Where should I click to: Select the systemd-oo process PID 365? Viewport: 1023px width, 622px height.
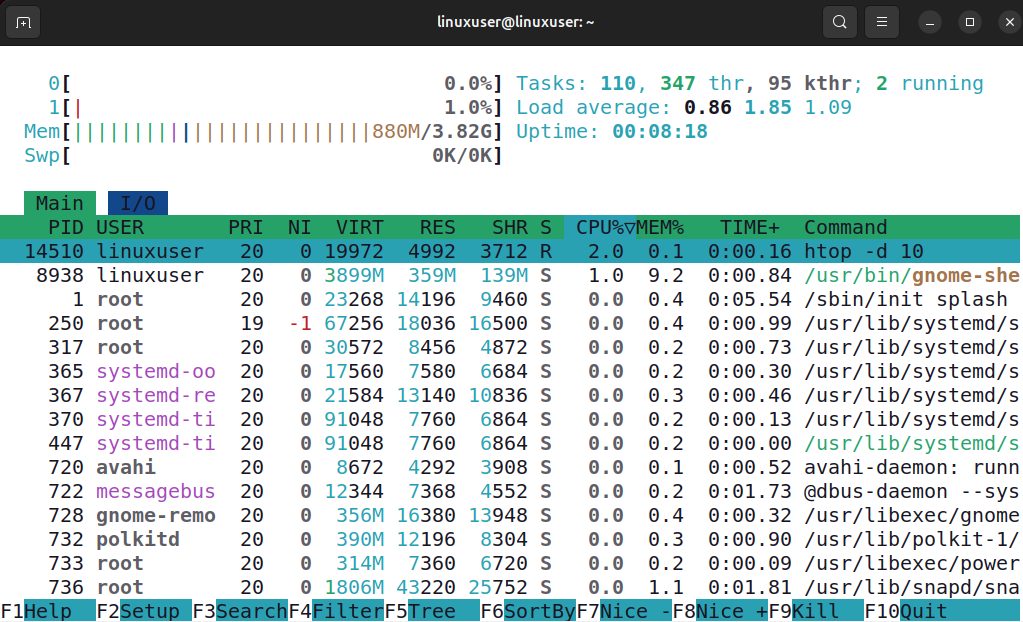[x=510, y=371]
